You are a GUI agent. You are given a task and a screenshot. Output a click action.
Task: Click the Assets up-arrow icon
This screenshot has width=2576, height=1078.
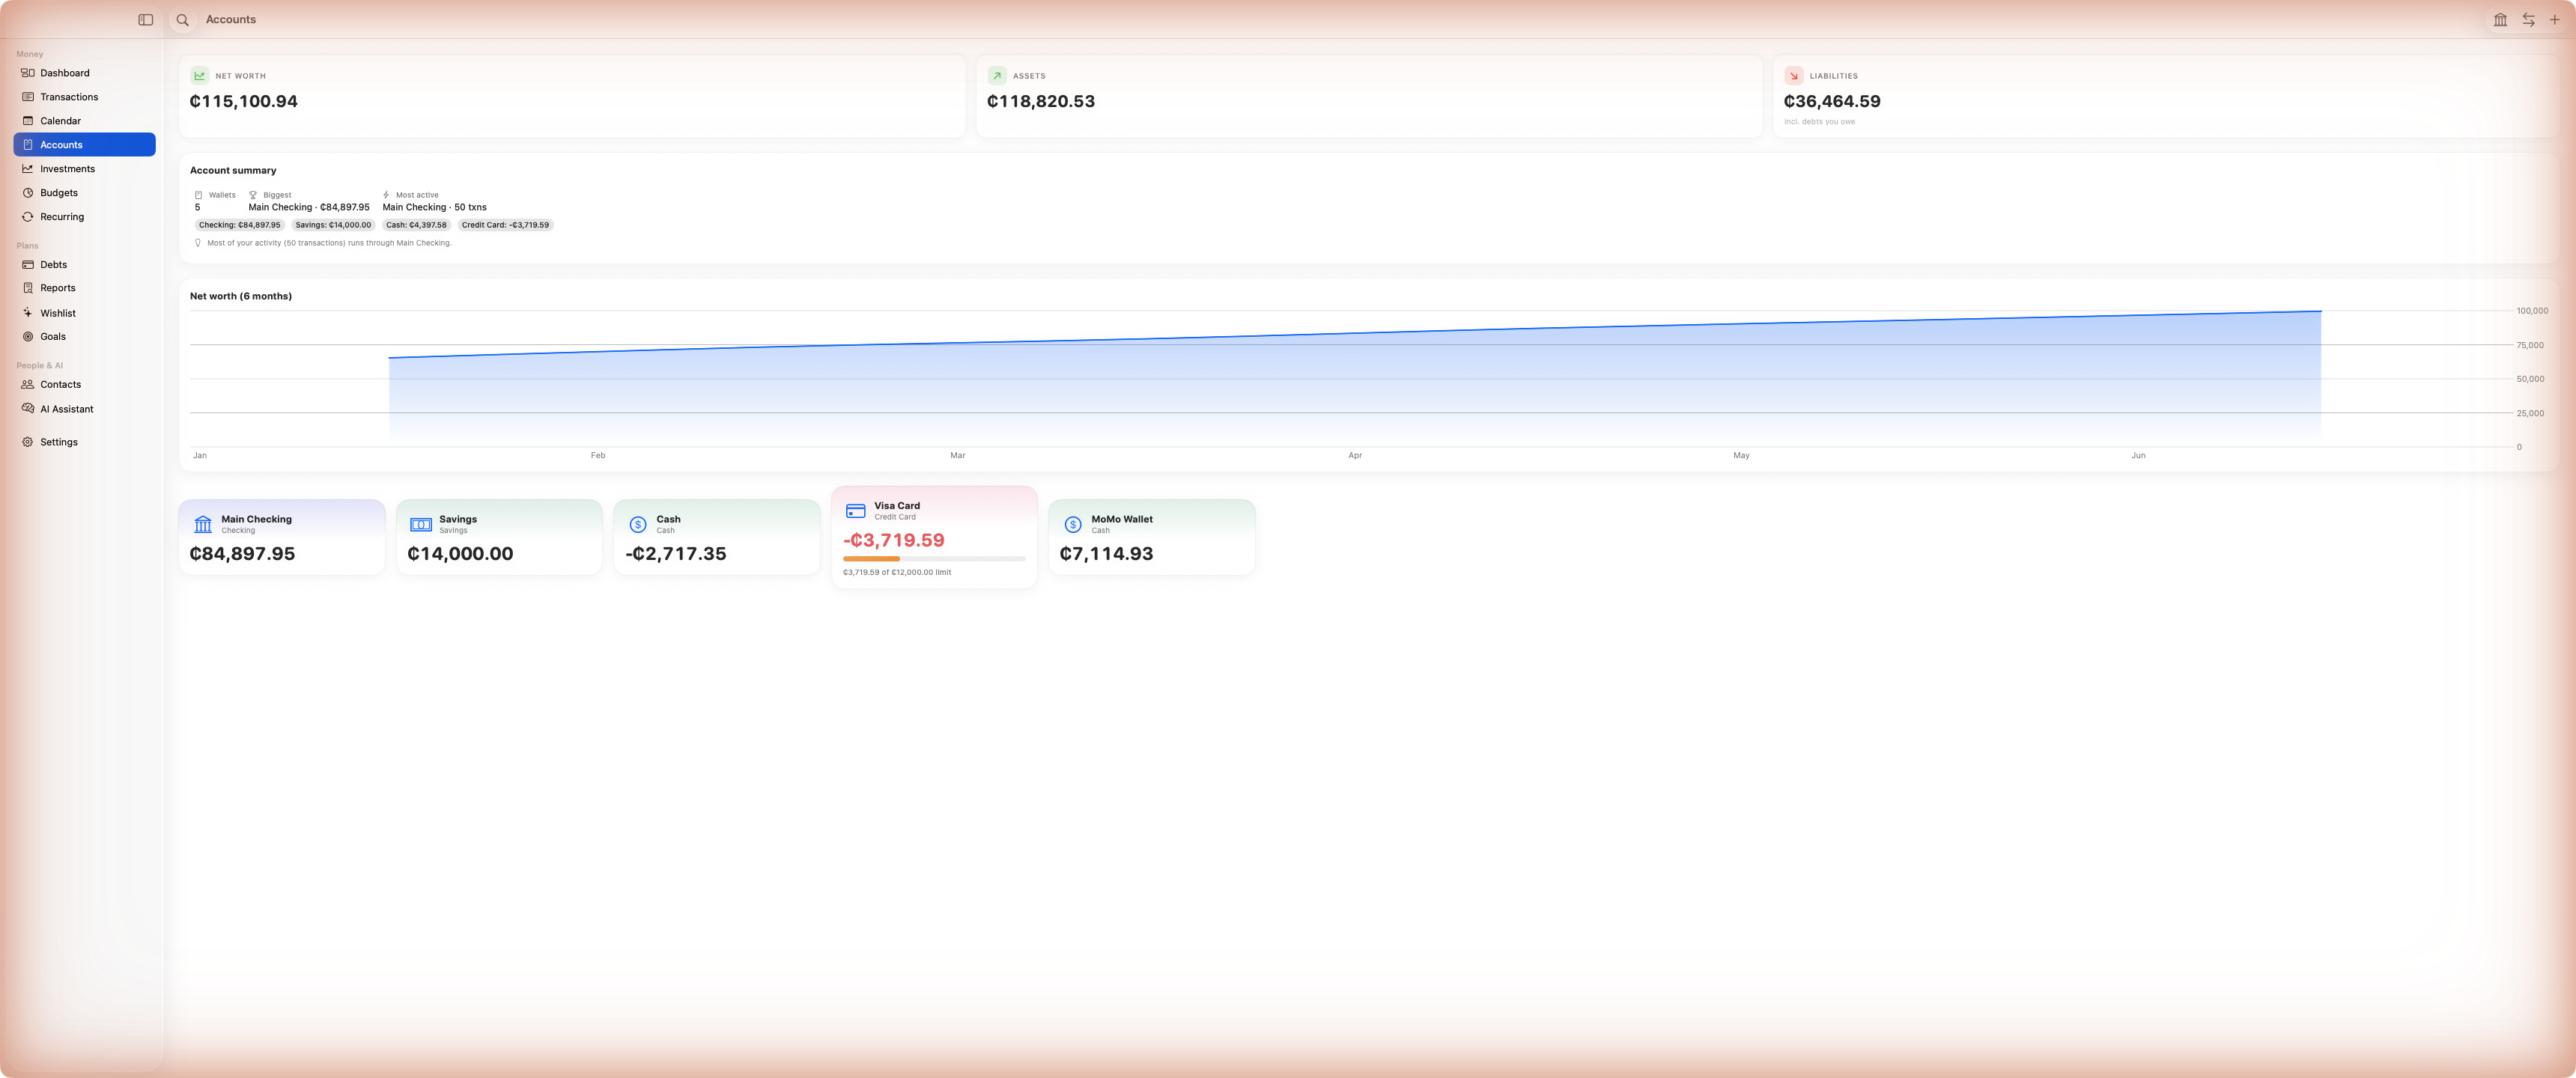pyautogui.click(x=996, y=76)
